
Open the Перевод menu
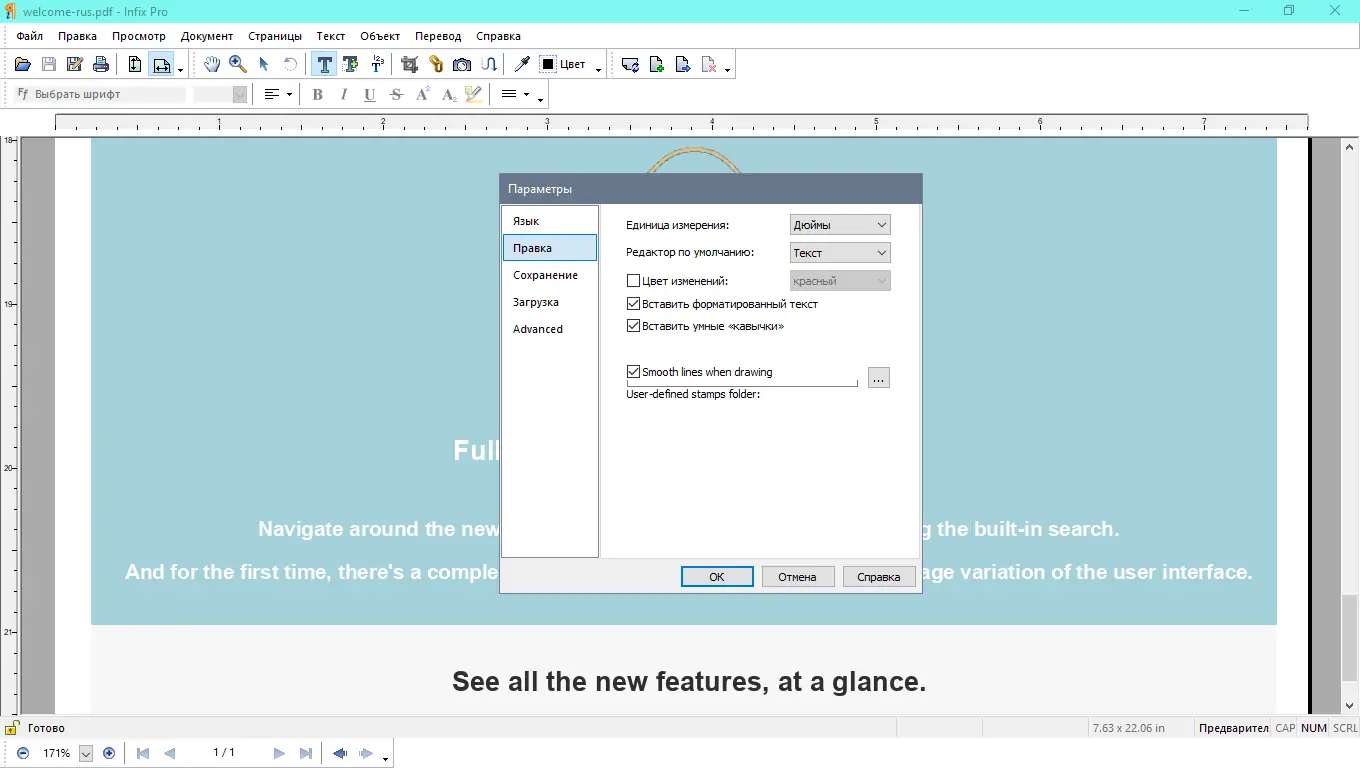(438, 36)
